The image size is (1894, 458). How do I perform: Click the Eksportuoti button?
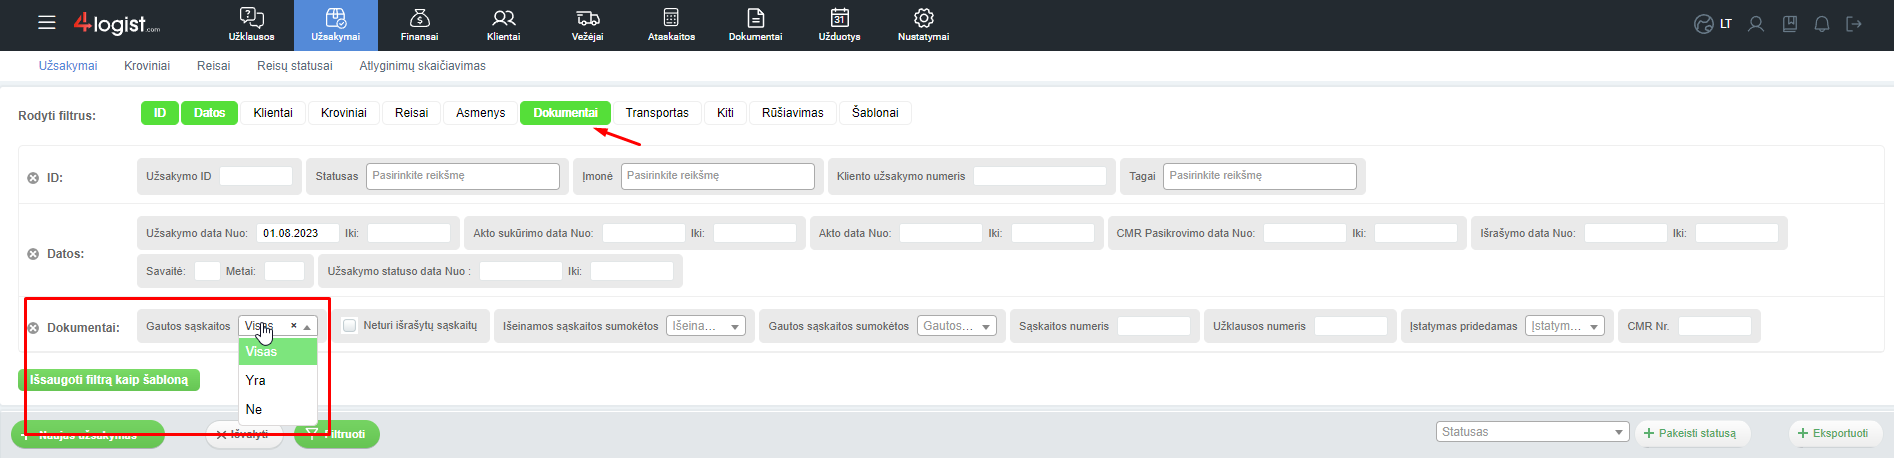click(1836, 433)
